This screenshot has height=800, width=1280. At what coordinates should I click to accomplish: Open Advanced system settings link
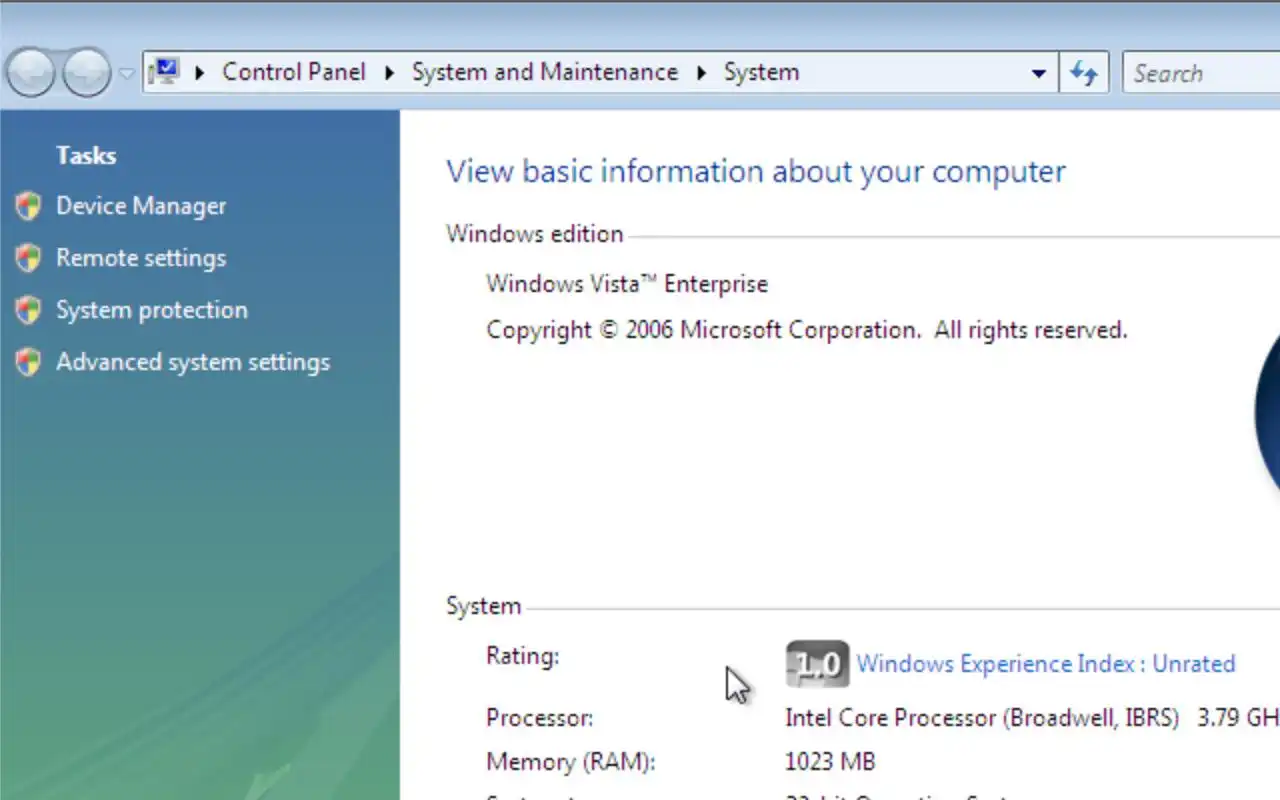point(193,362)
